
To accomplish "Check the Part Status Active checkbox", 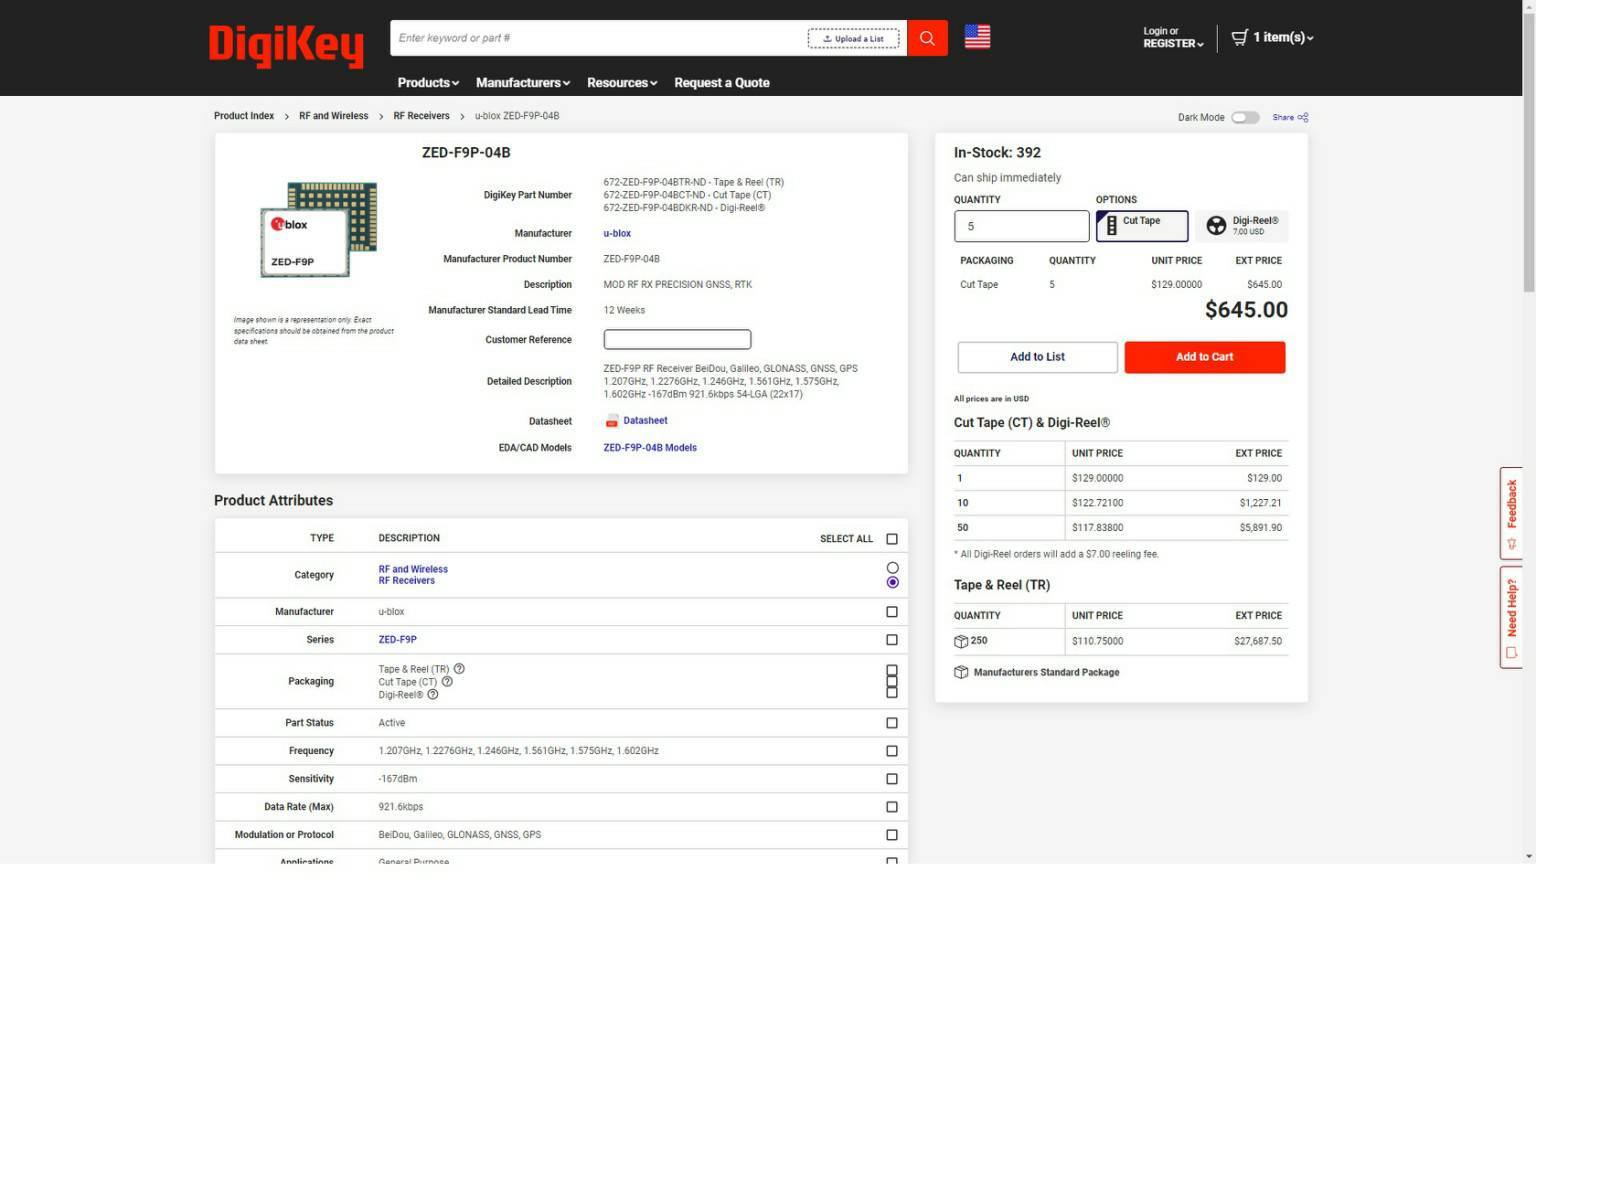I will pyautogui.click(x=892, y=723).
